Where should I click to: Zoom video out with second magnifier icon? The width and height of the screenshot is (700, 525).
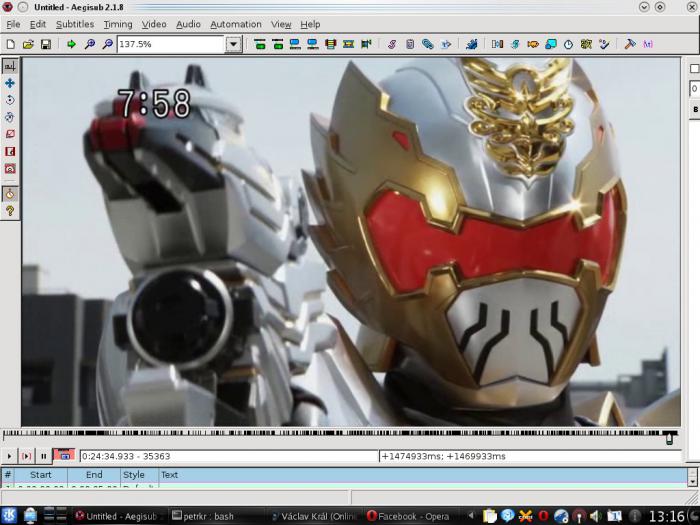coord(107,44)
